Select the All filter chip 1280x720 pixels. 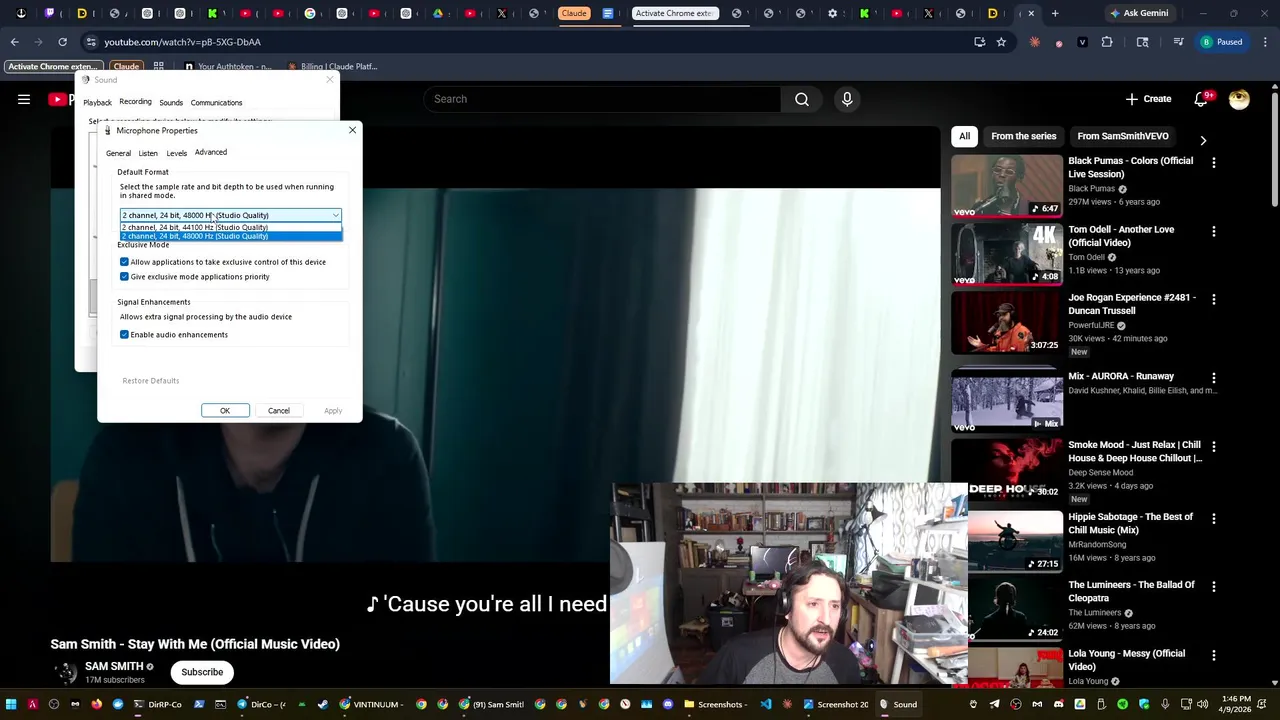point(964,136)
